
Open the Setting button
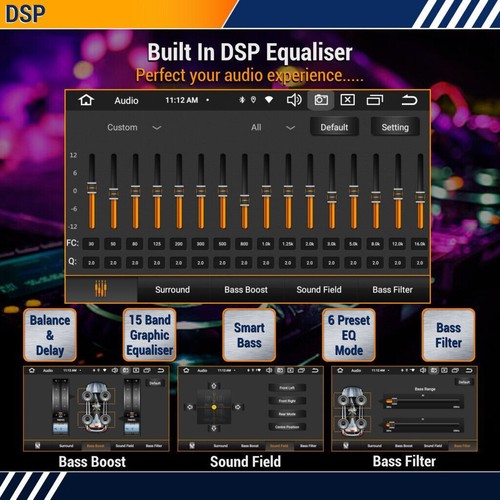pyautogui.click(x=395, y=127)
